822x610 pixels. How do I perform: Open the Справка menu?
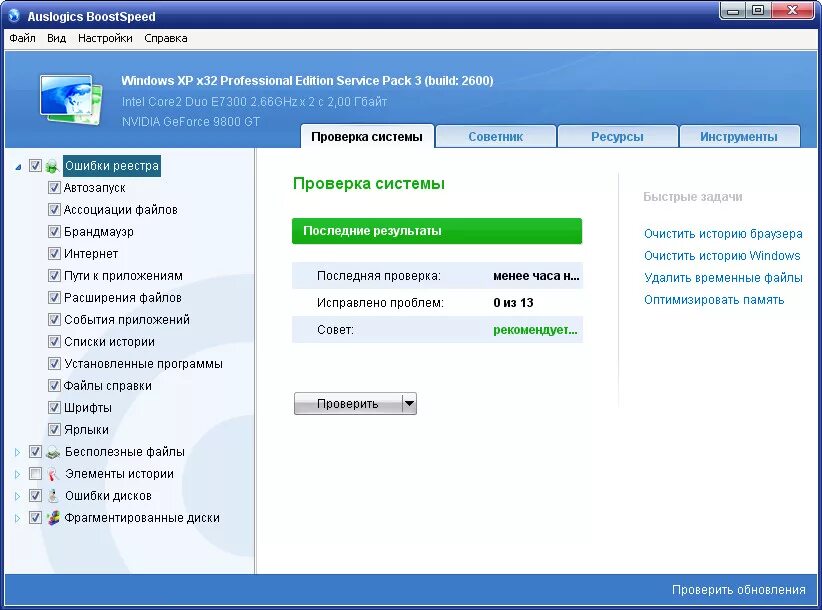(x=166, y=38)
